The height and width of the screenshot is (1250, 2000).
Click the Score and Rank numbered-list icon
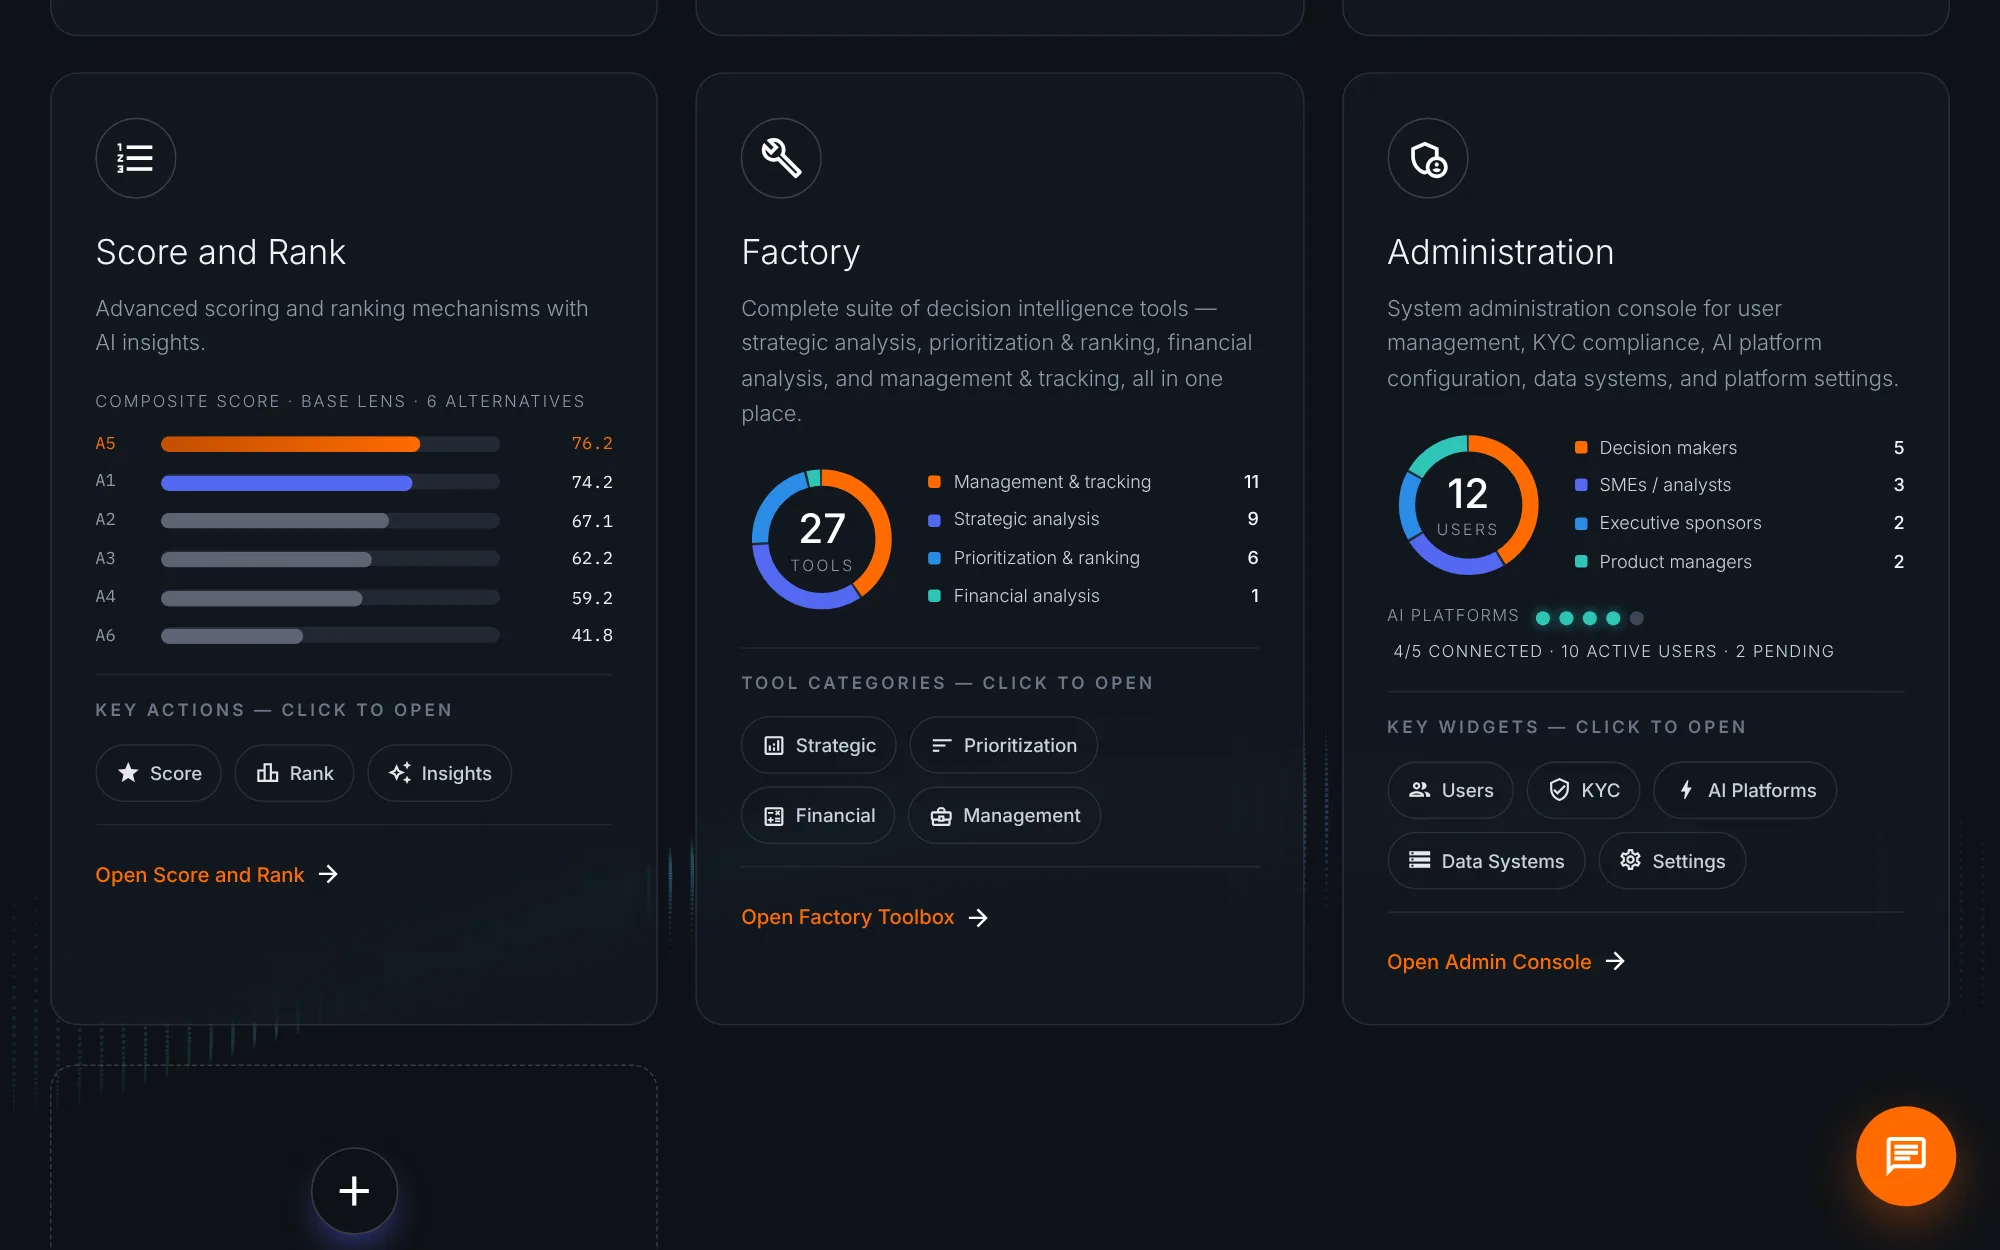[x=136, y=158]
